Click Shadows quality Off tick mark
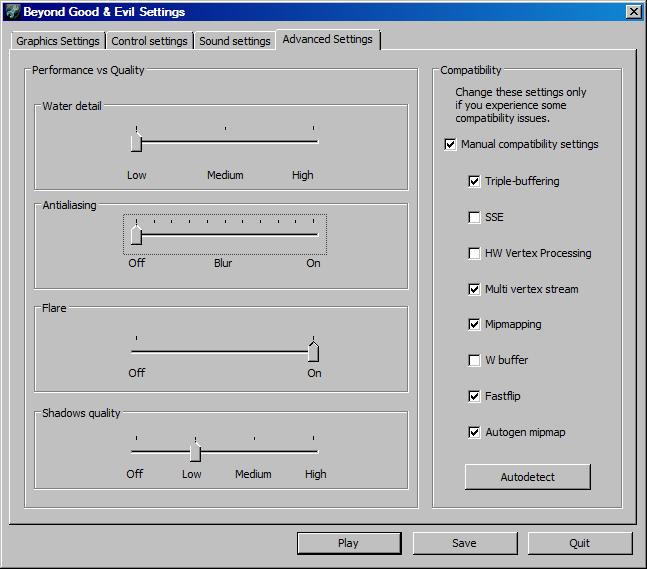The height and width of the screenshot is (569, 647). [136, 438]
